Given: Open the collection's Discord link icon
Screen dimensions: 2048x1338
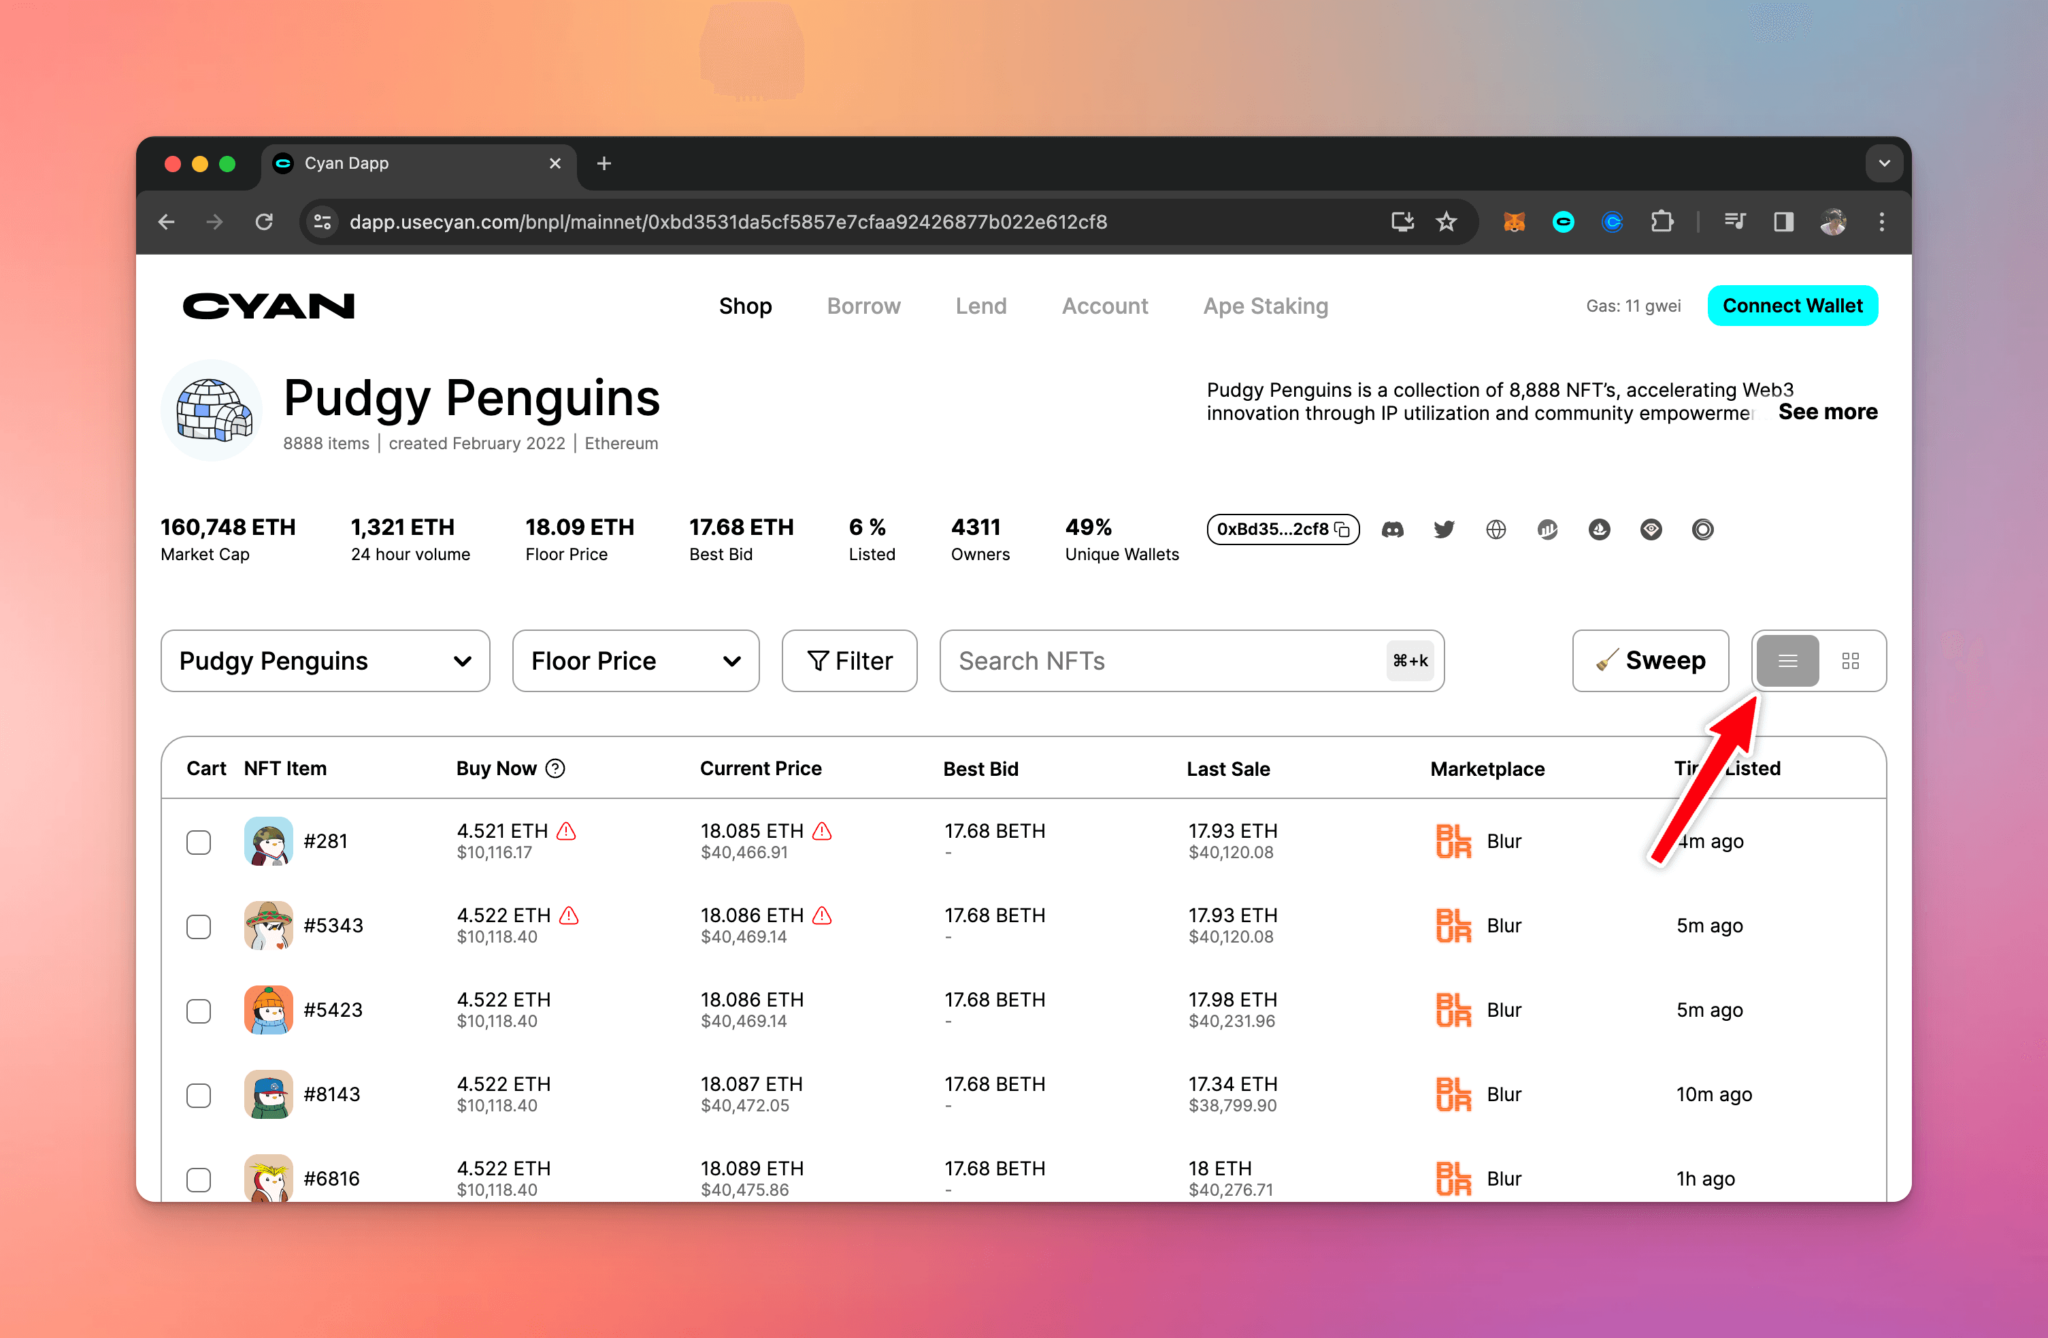Looking at the screenshot, I should click(1392, 529).
